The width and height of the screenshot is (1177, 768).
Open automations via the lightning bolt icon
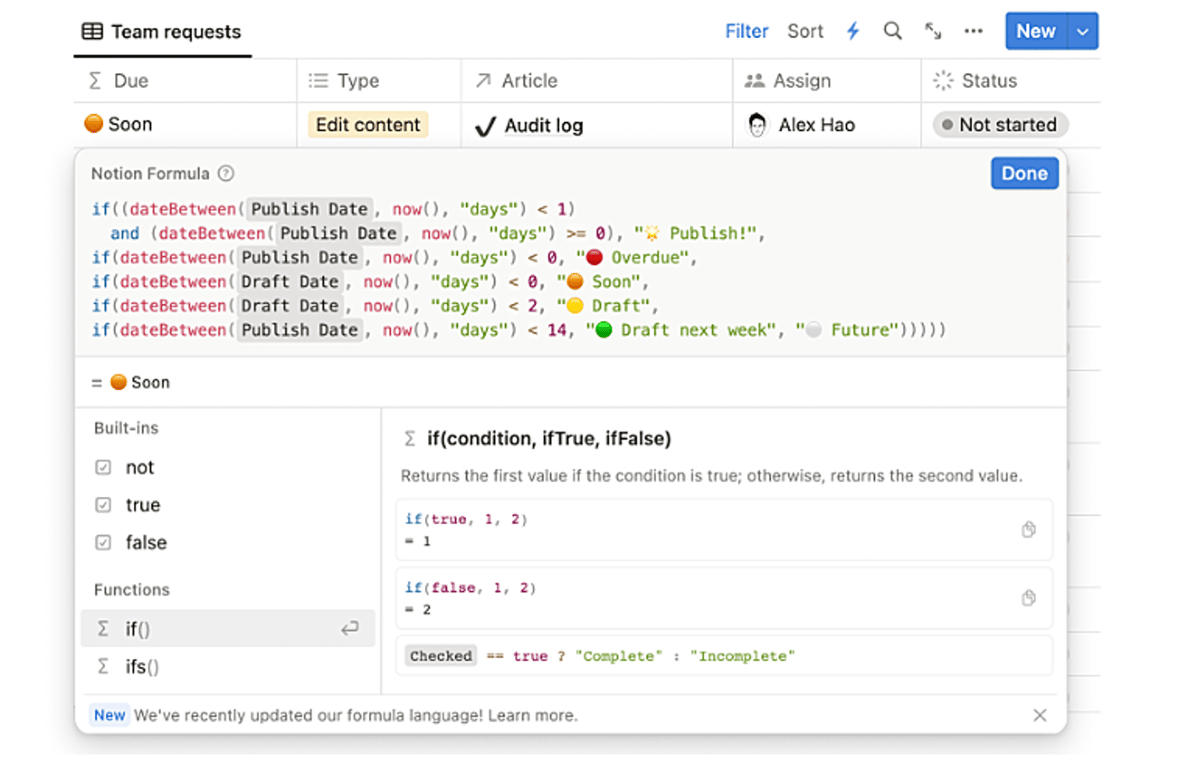pos(853,31)
